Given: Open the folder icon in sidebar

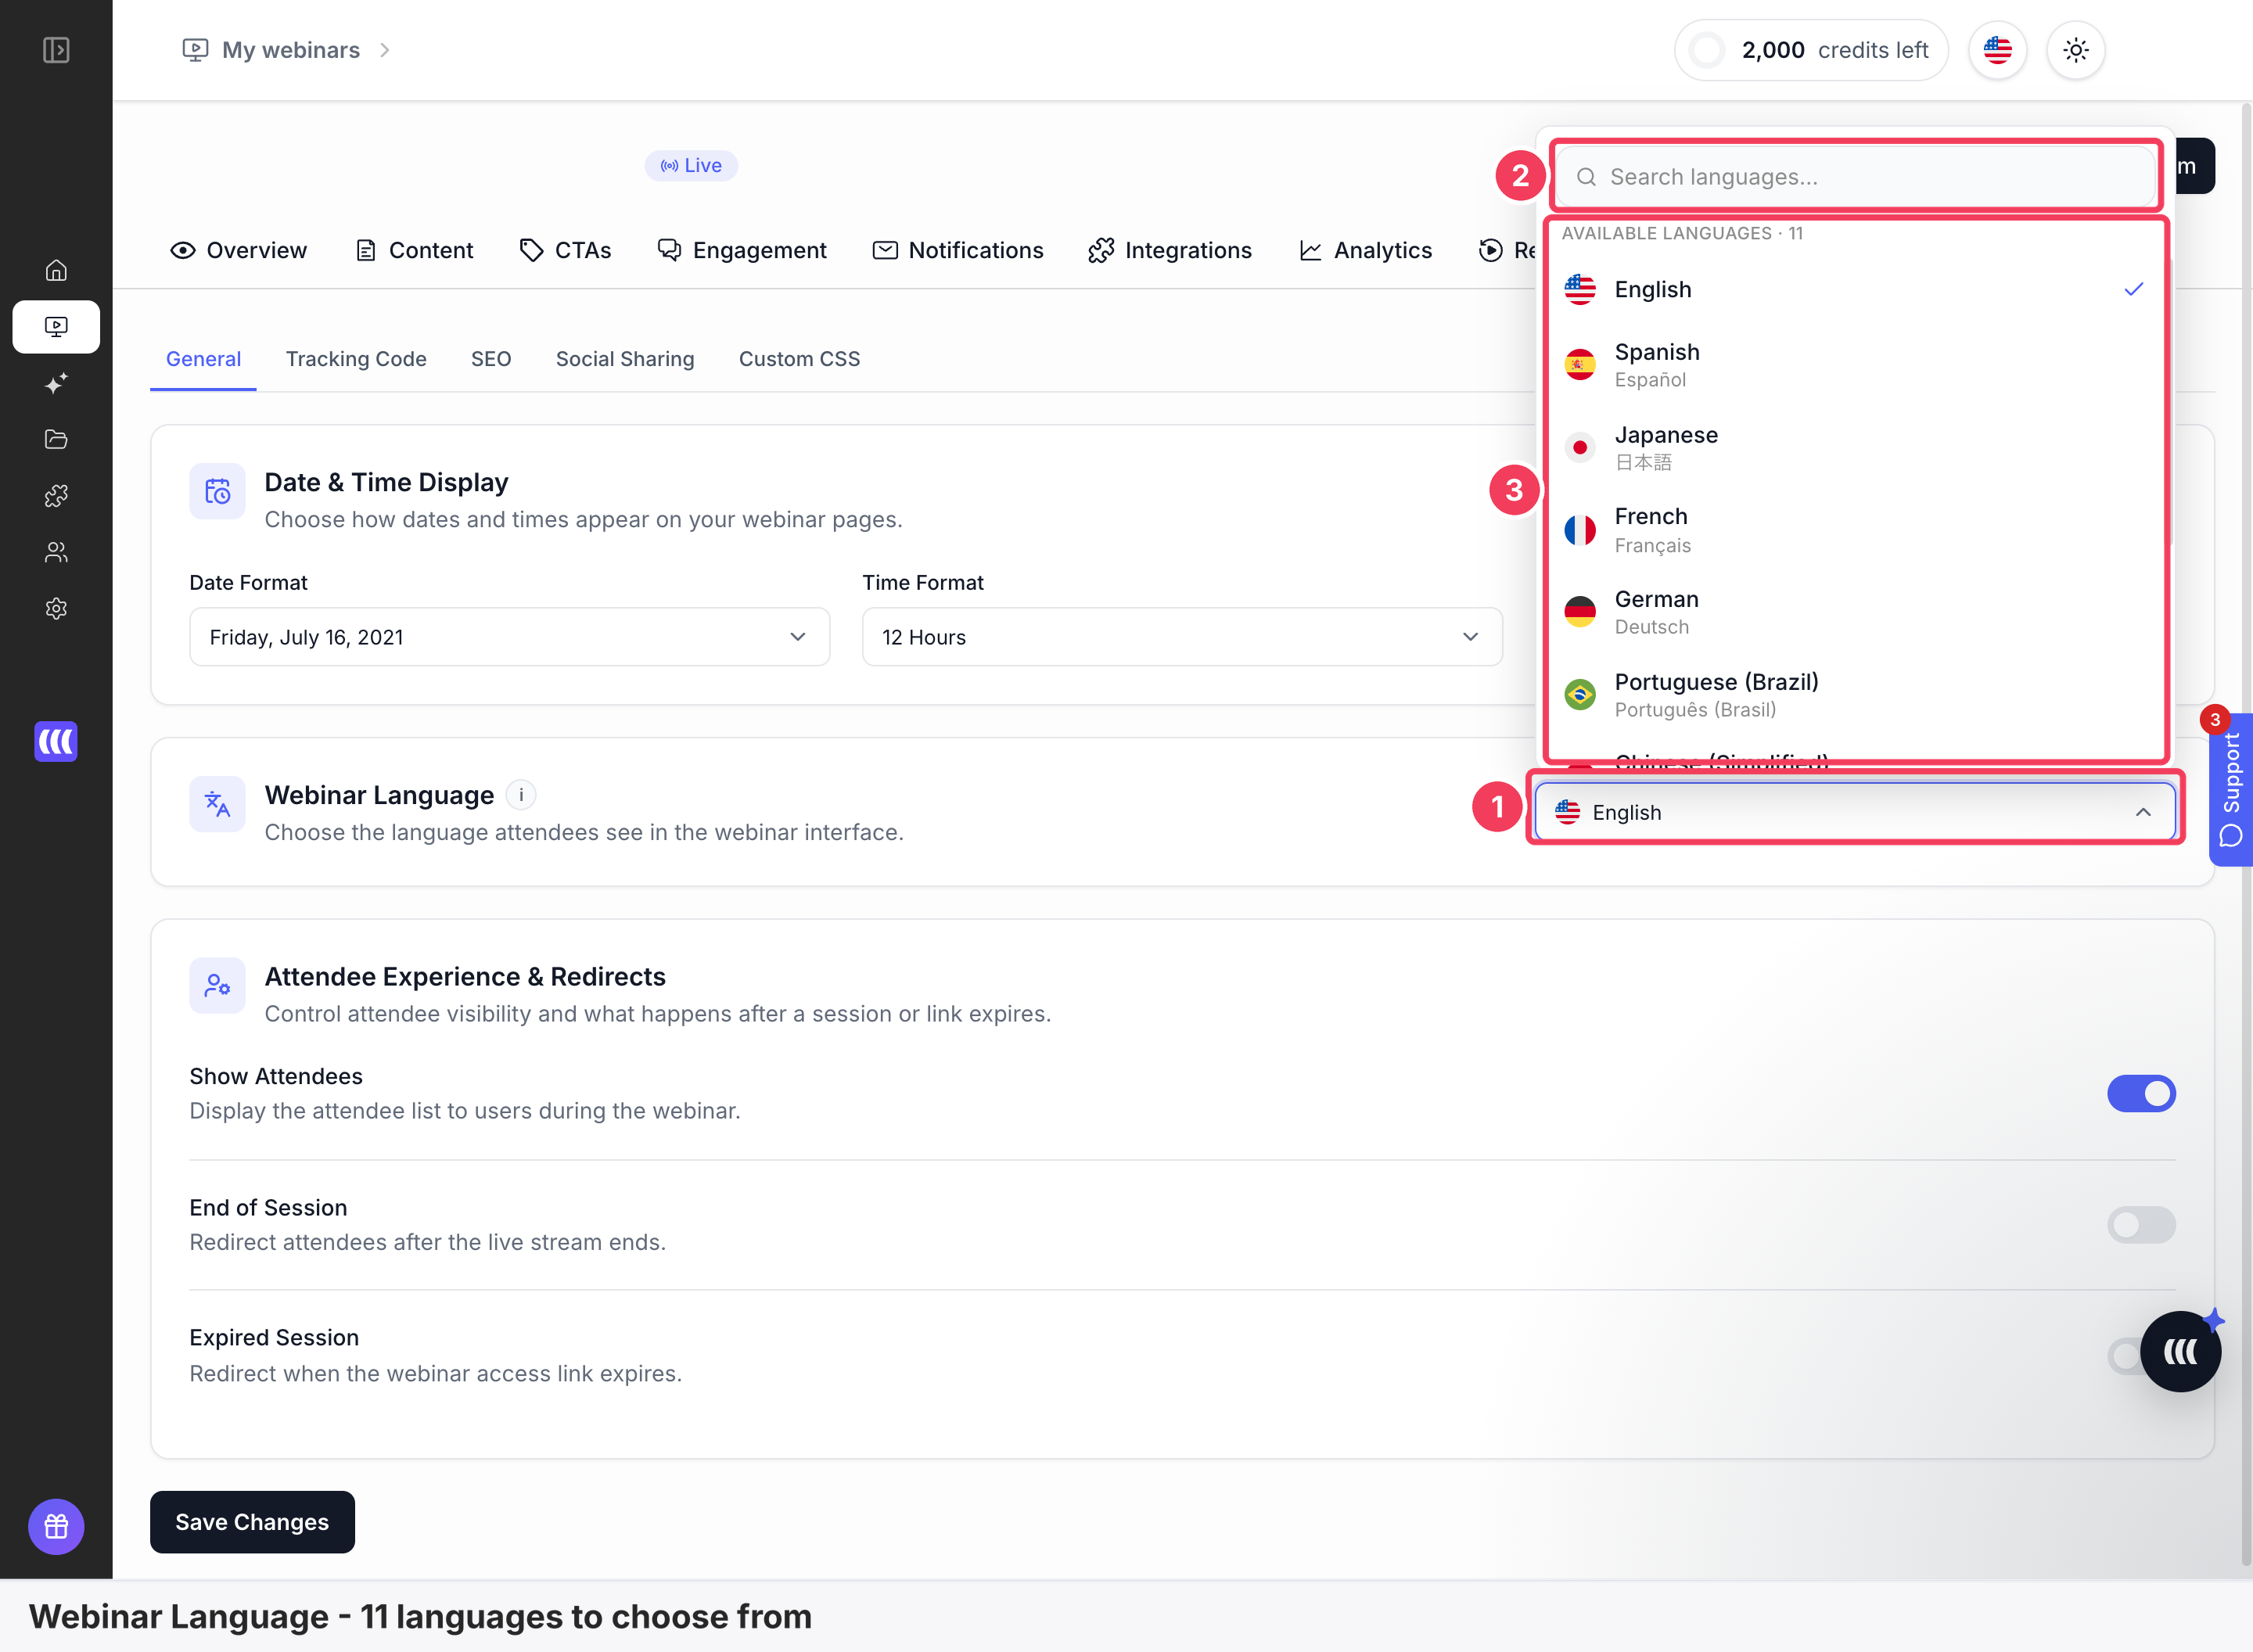Looking at the screenshot, I should pyautogui.click(x=56, y=439).
